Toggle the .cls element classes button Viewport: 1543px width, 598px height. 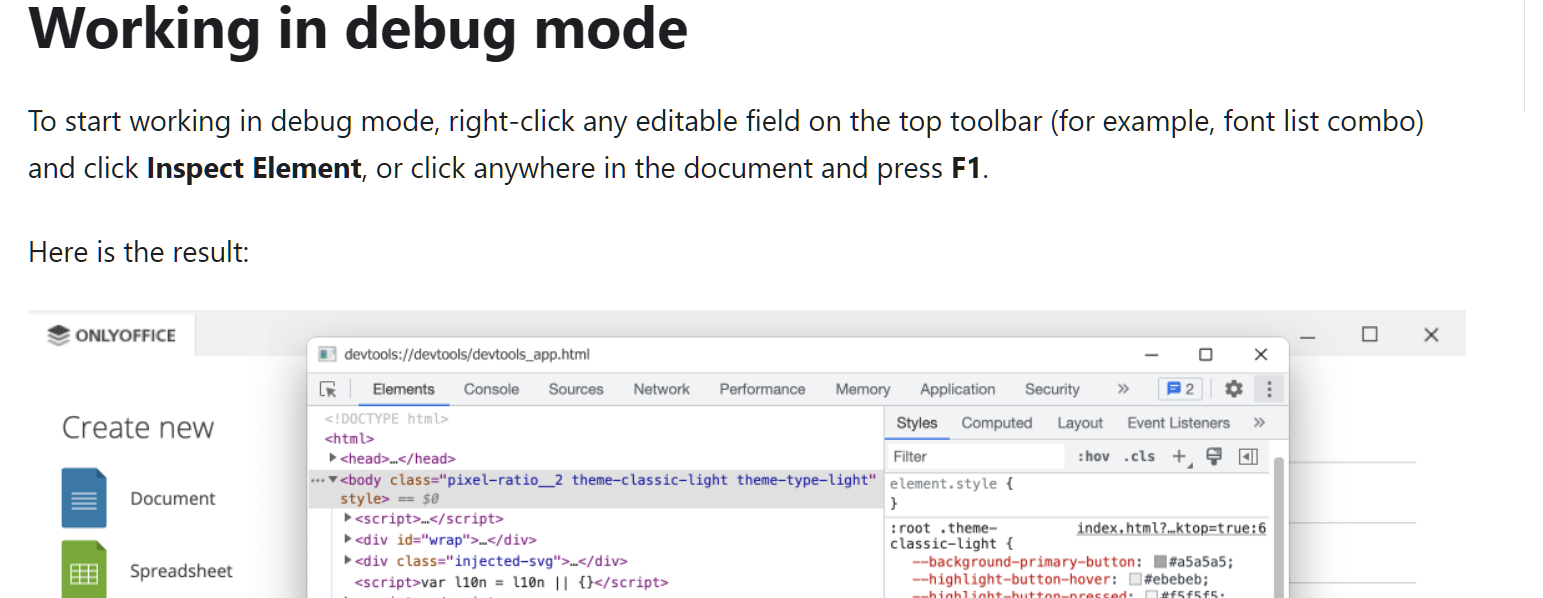pos(1139,456)
